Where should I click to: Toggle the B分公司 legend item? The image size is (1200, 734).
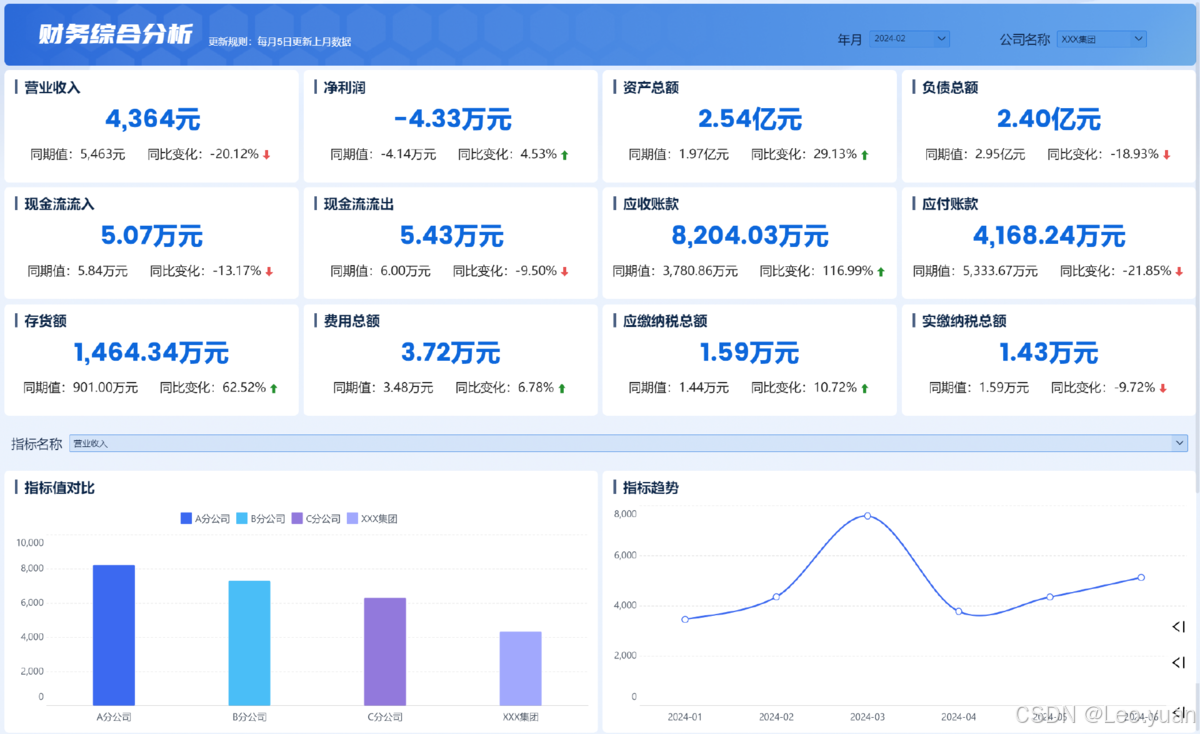pos(262,518)
